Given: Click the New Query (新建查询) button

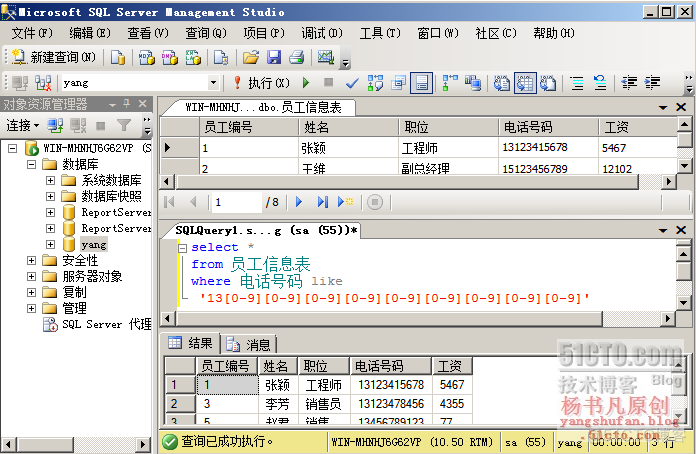Looking at the screenshot, I should point(54,57).
